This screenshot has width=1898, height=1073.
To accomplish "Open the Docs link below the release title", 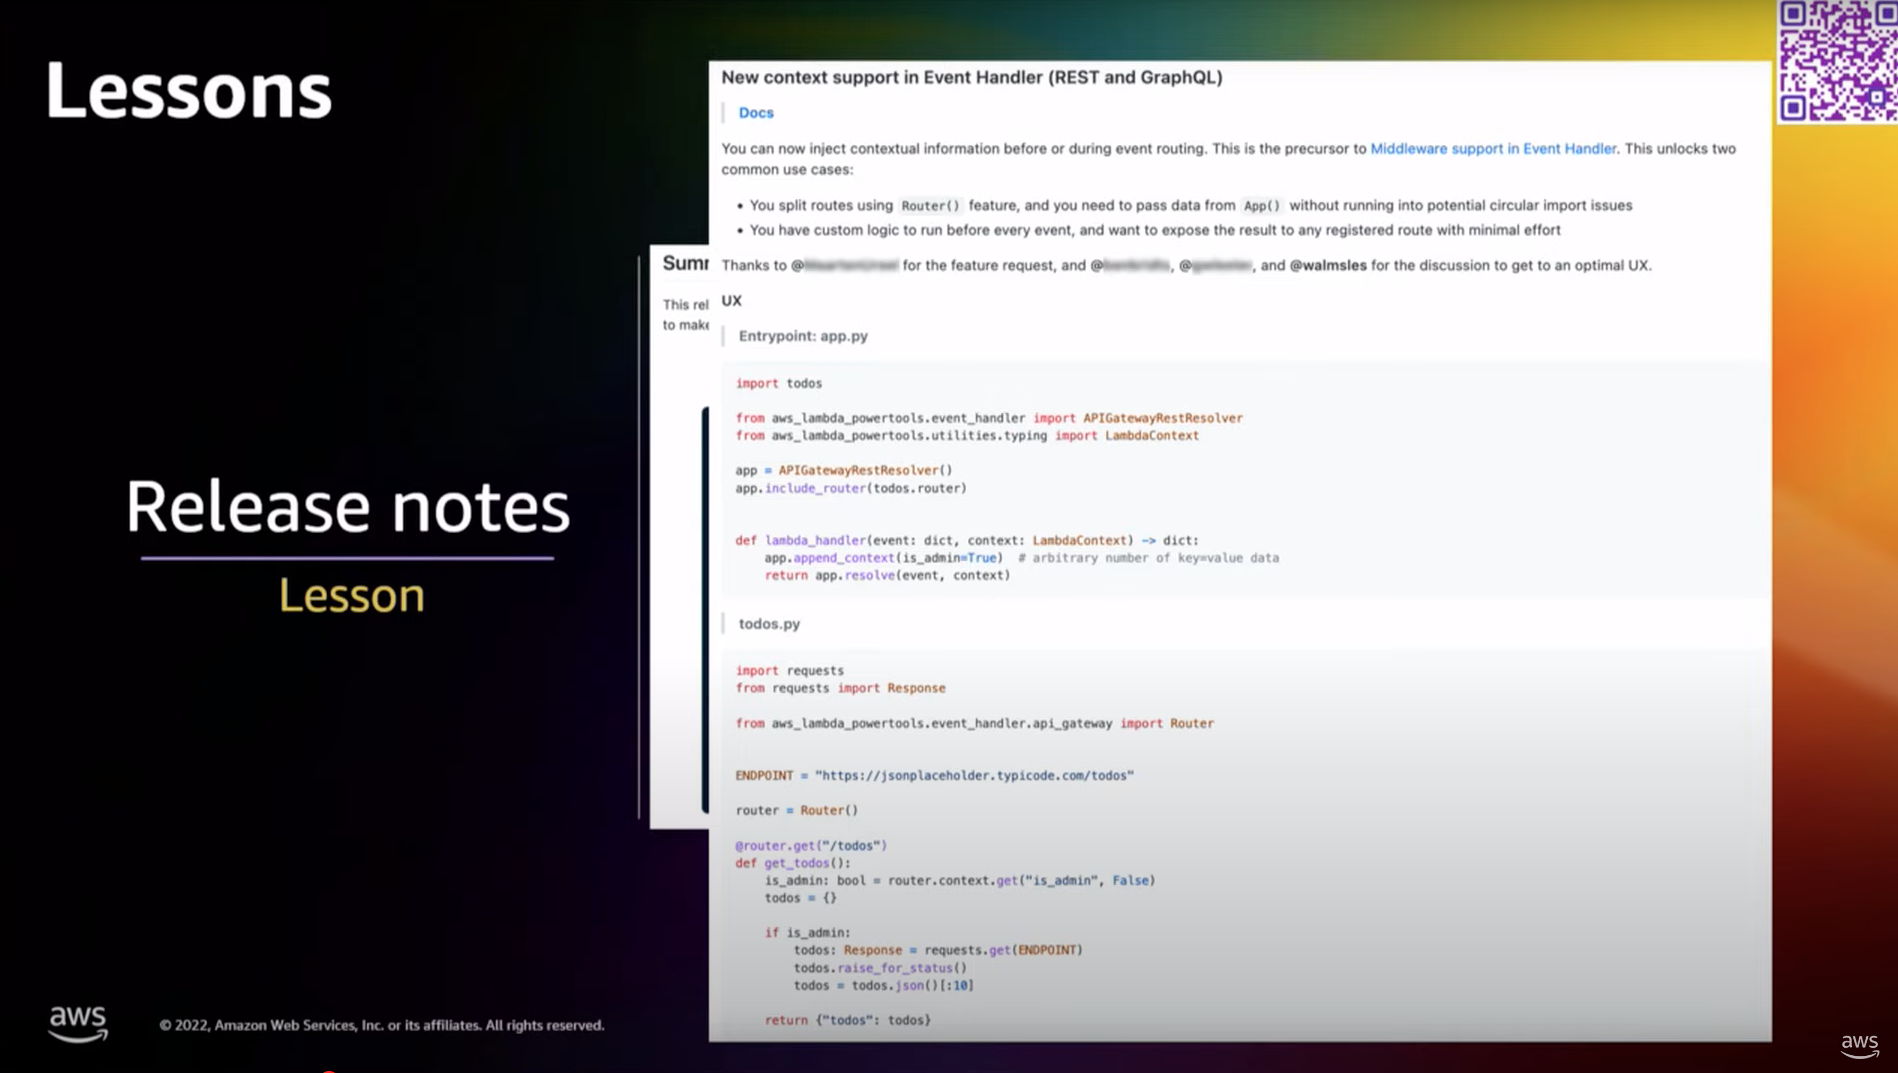I will (x=755, y=112).
